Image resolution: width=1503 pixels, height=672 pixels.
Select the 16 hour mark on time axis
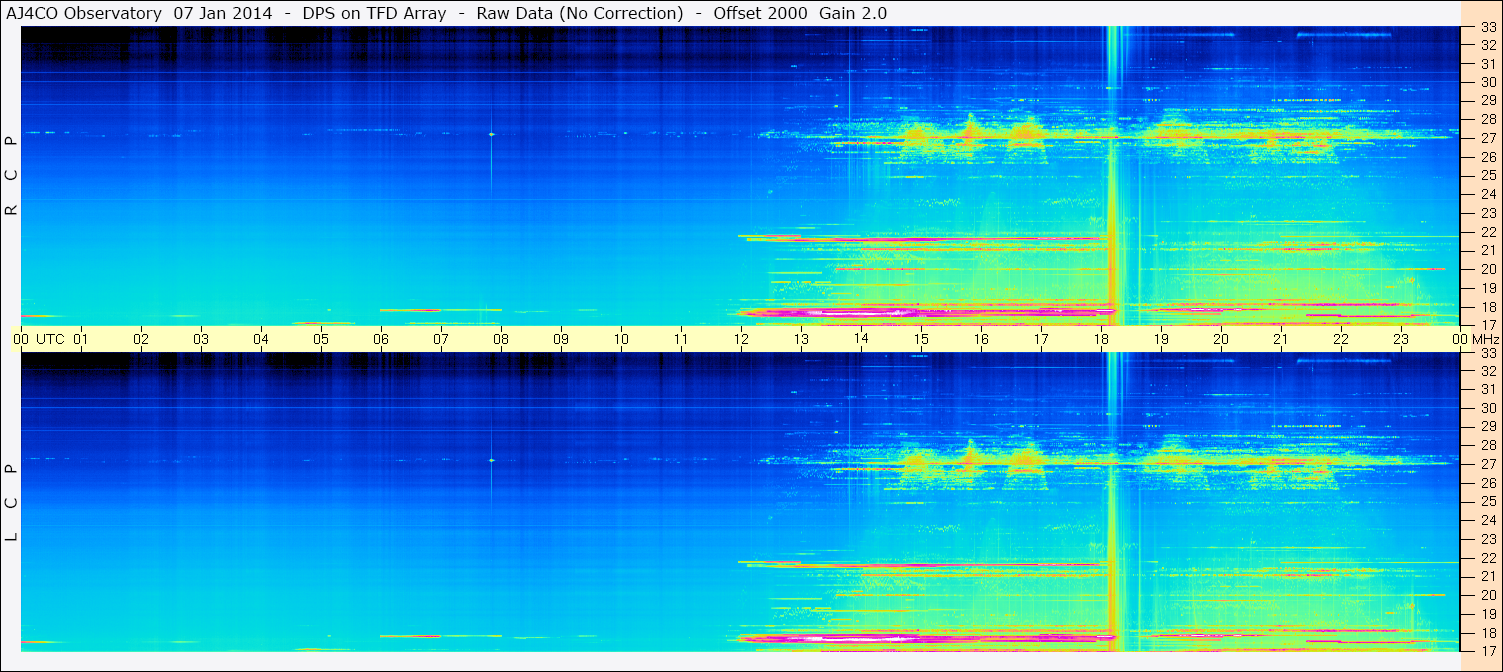tap(981, 339)
